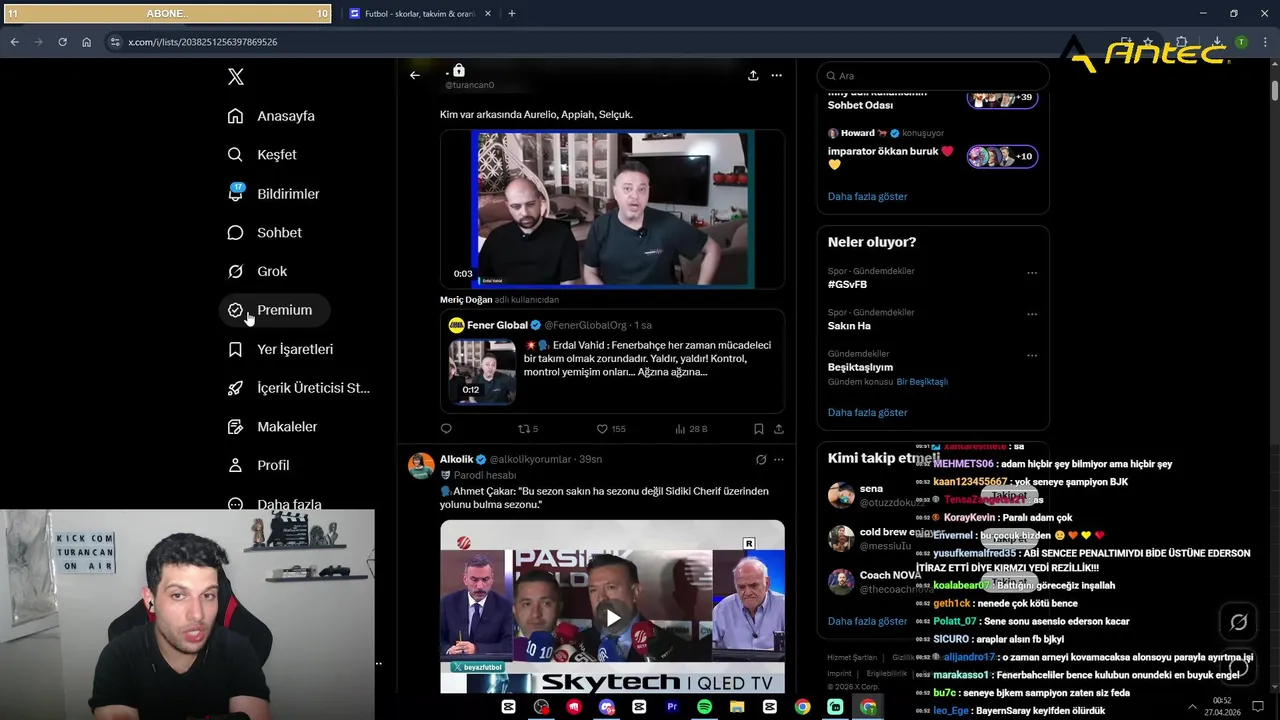Click the Hizmet Şartları footer link
The height and width of the screenshot is (720, 1280).
tap(852, 657)
